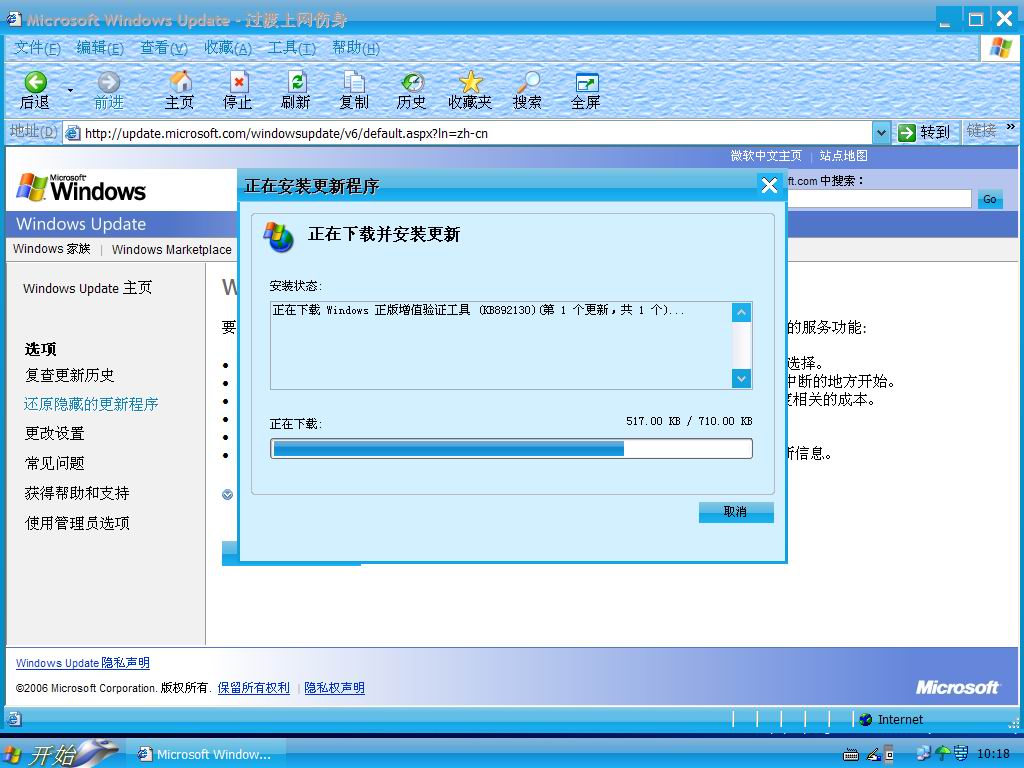Open the 历史 history icon

(x=412, y=82)
